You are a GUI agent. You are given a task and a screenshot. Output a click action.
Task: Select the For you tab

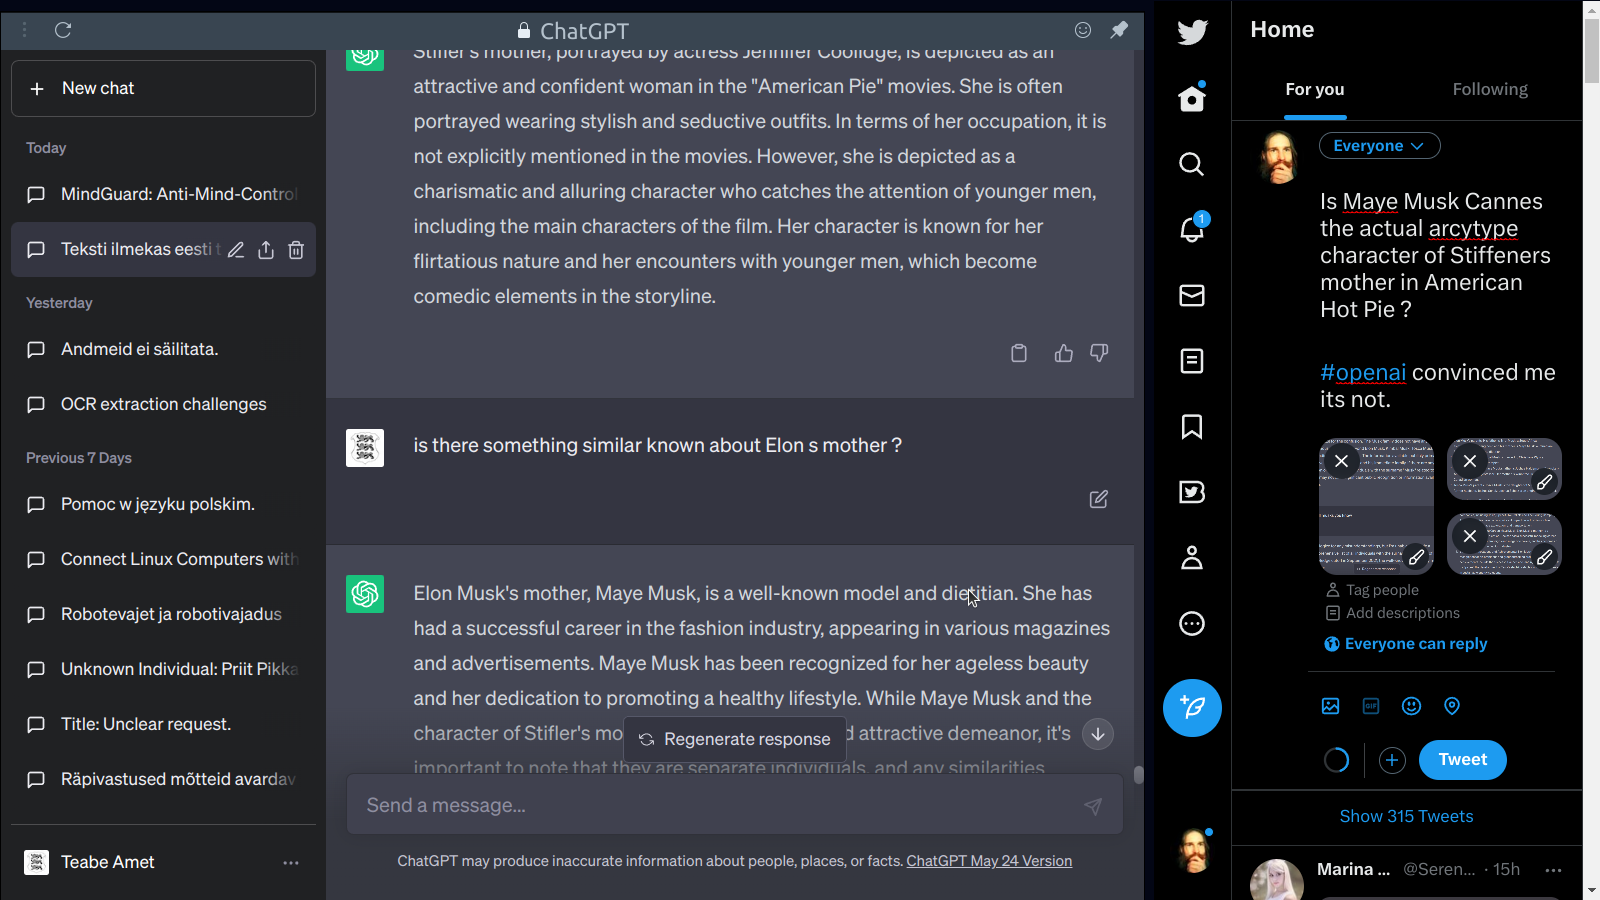(x=1315, y=89)
